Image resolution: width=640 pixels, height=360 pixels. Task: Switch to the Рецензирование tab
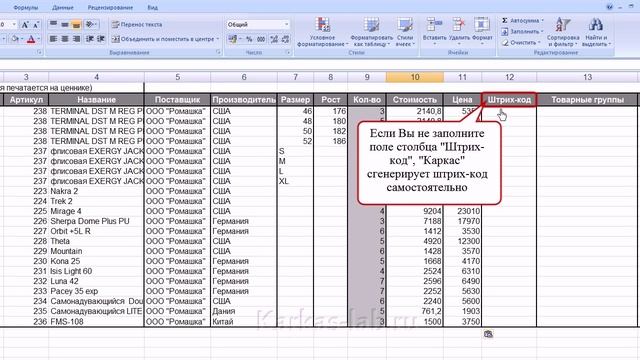pos(110,7)
